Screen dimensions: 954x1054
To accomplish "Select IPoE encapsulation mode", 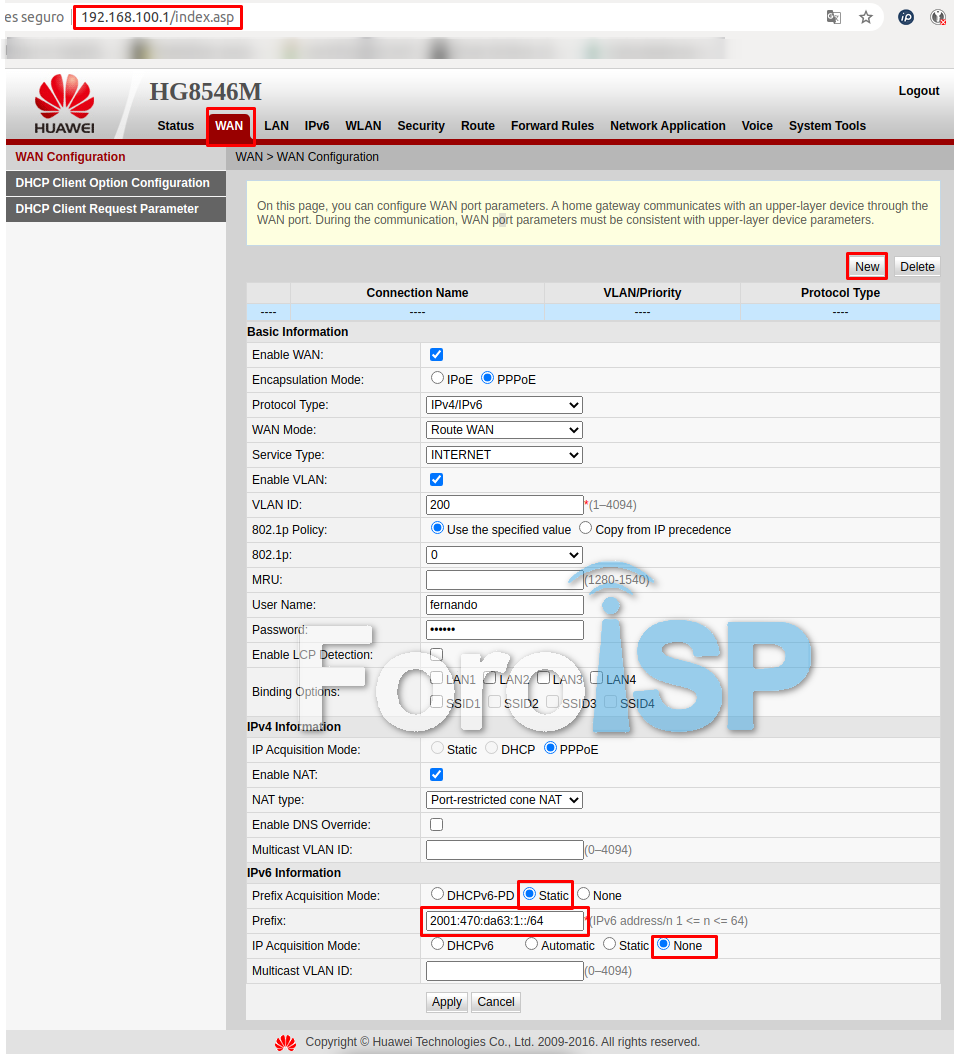I will (437, 379).
